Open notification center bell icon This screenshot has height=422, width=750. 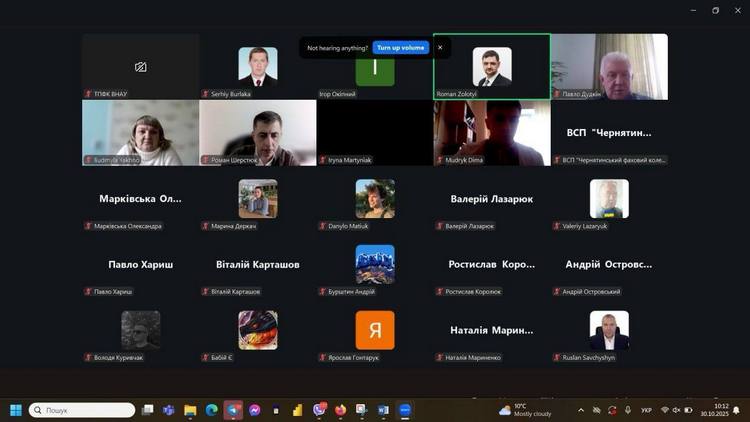pos(736,410)
